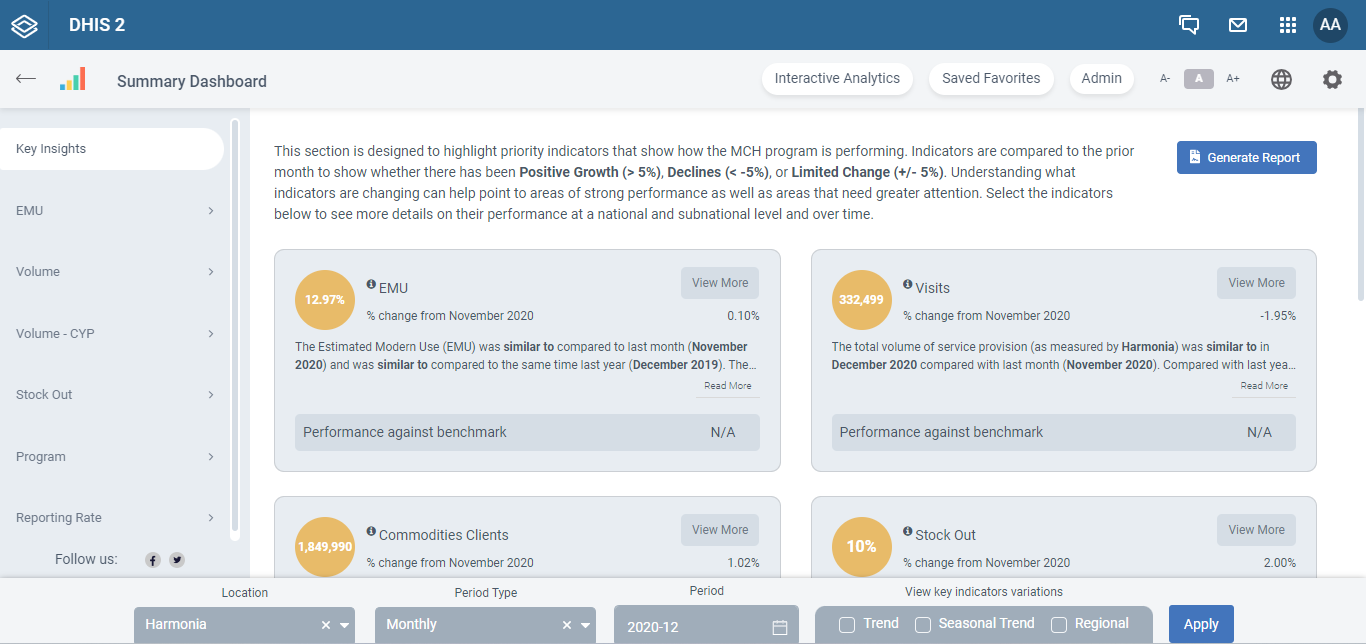Enable the Trend checkbox

tap(846, 622)
